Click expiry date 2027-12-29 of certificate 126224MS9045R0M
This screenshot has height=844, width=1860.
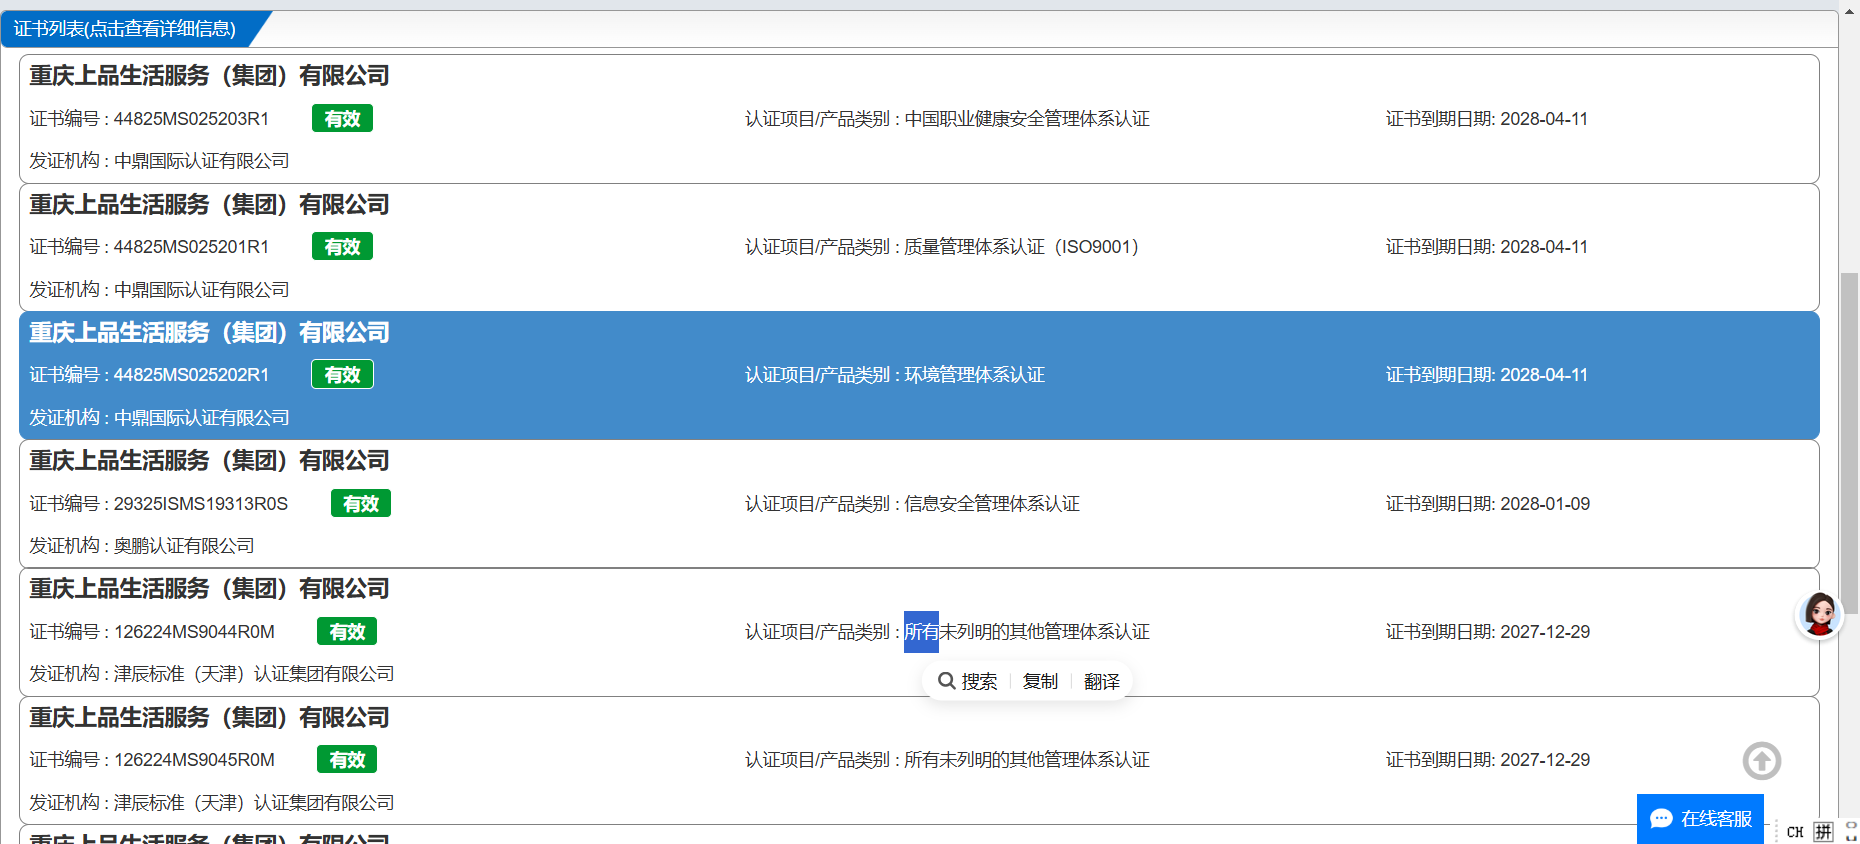pos(1545,760)
